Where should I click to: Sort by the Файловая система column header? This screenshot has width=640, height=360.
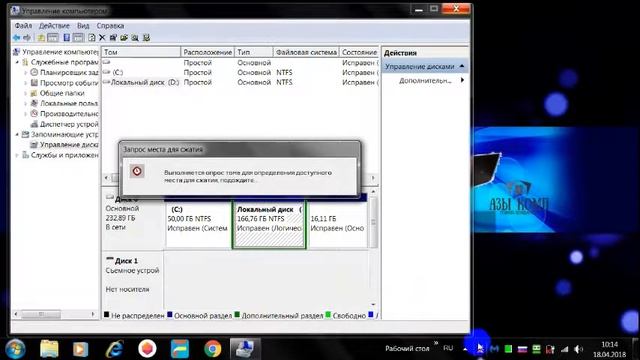tap(306, 52)
